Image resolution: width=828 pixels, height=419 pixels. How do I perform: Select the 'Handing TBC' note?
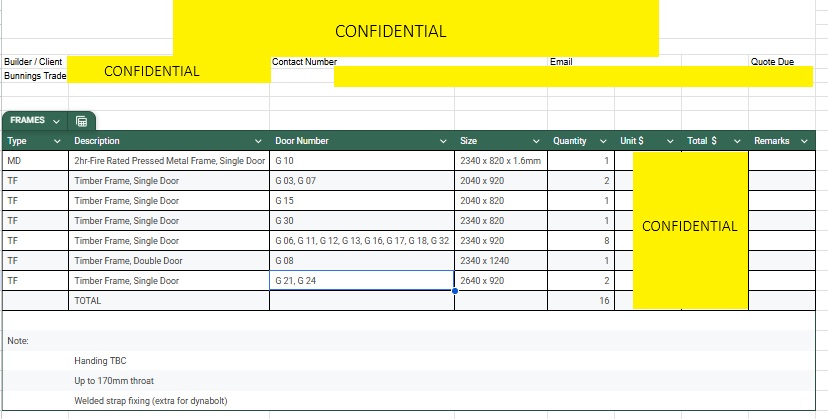click(x=169, y=361)
